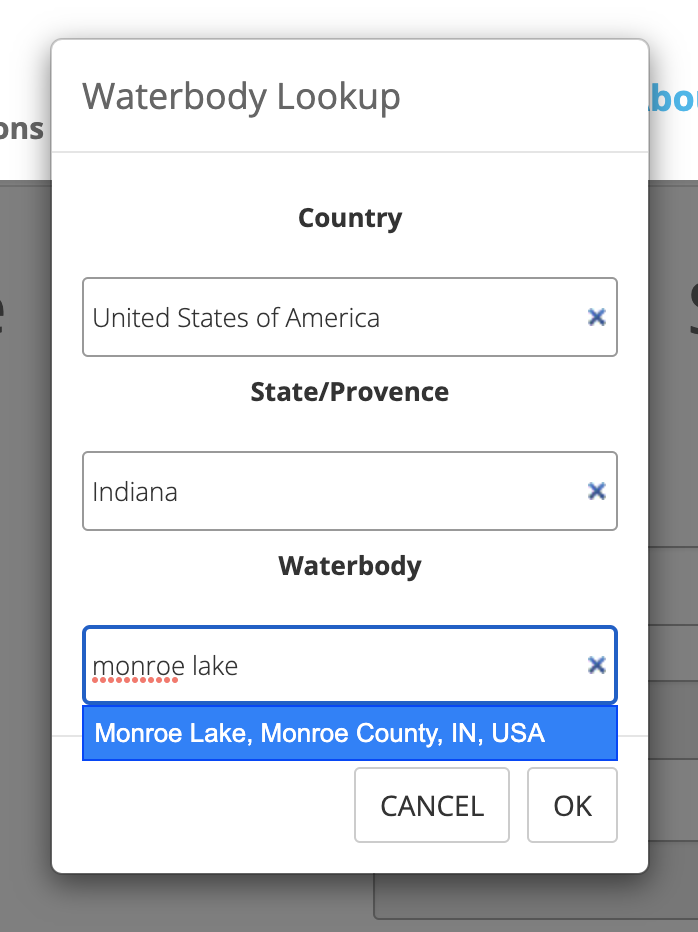Click the Waterbody Lookup dialog title
Viewport: 698px width, 932px height.
pyautogui.click(x=241, y=97)
